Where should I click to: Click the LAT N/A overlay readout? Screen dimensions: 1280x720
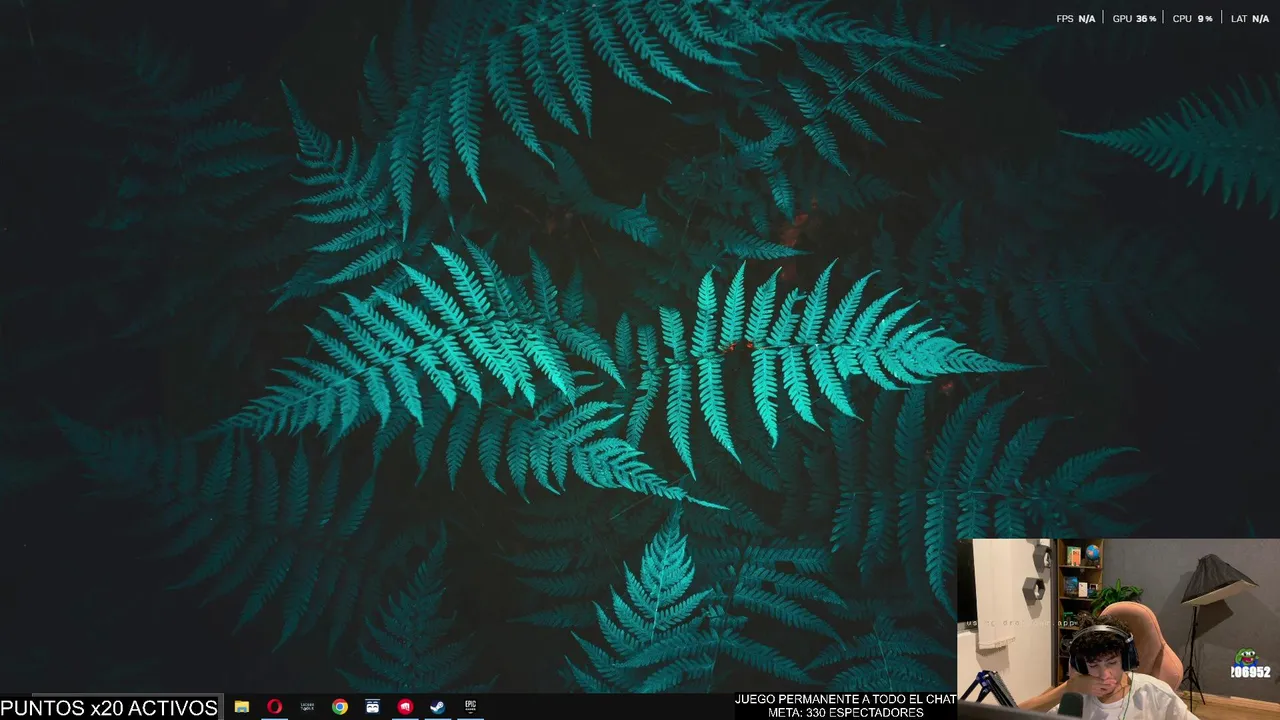click(1250, 19)
